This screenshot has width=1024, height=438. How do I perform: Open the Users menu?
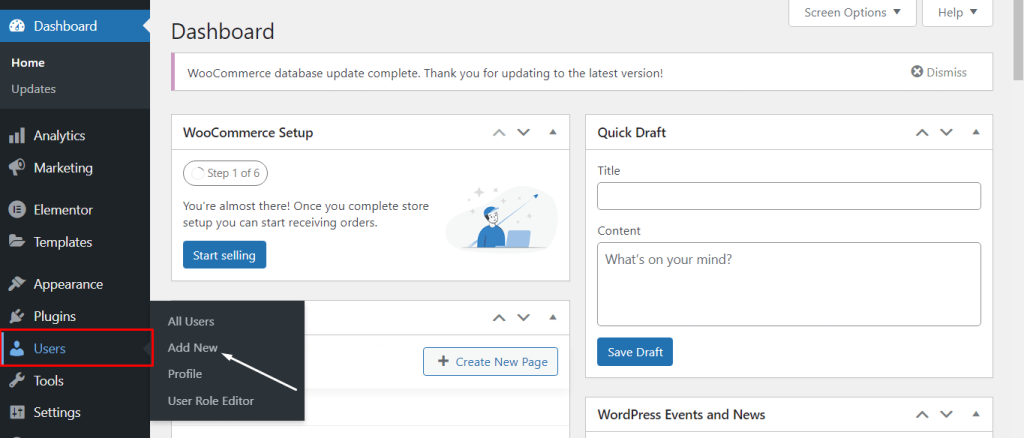click(x=75, y=349)
